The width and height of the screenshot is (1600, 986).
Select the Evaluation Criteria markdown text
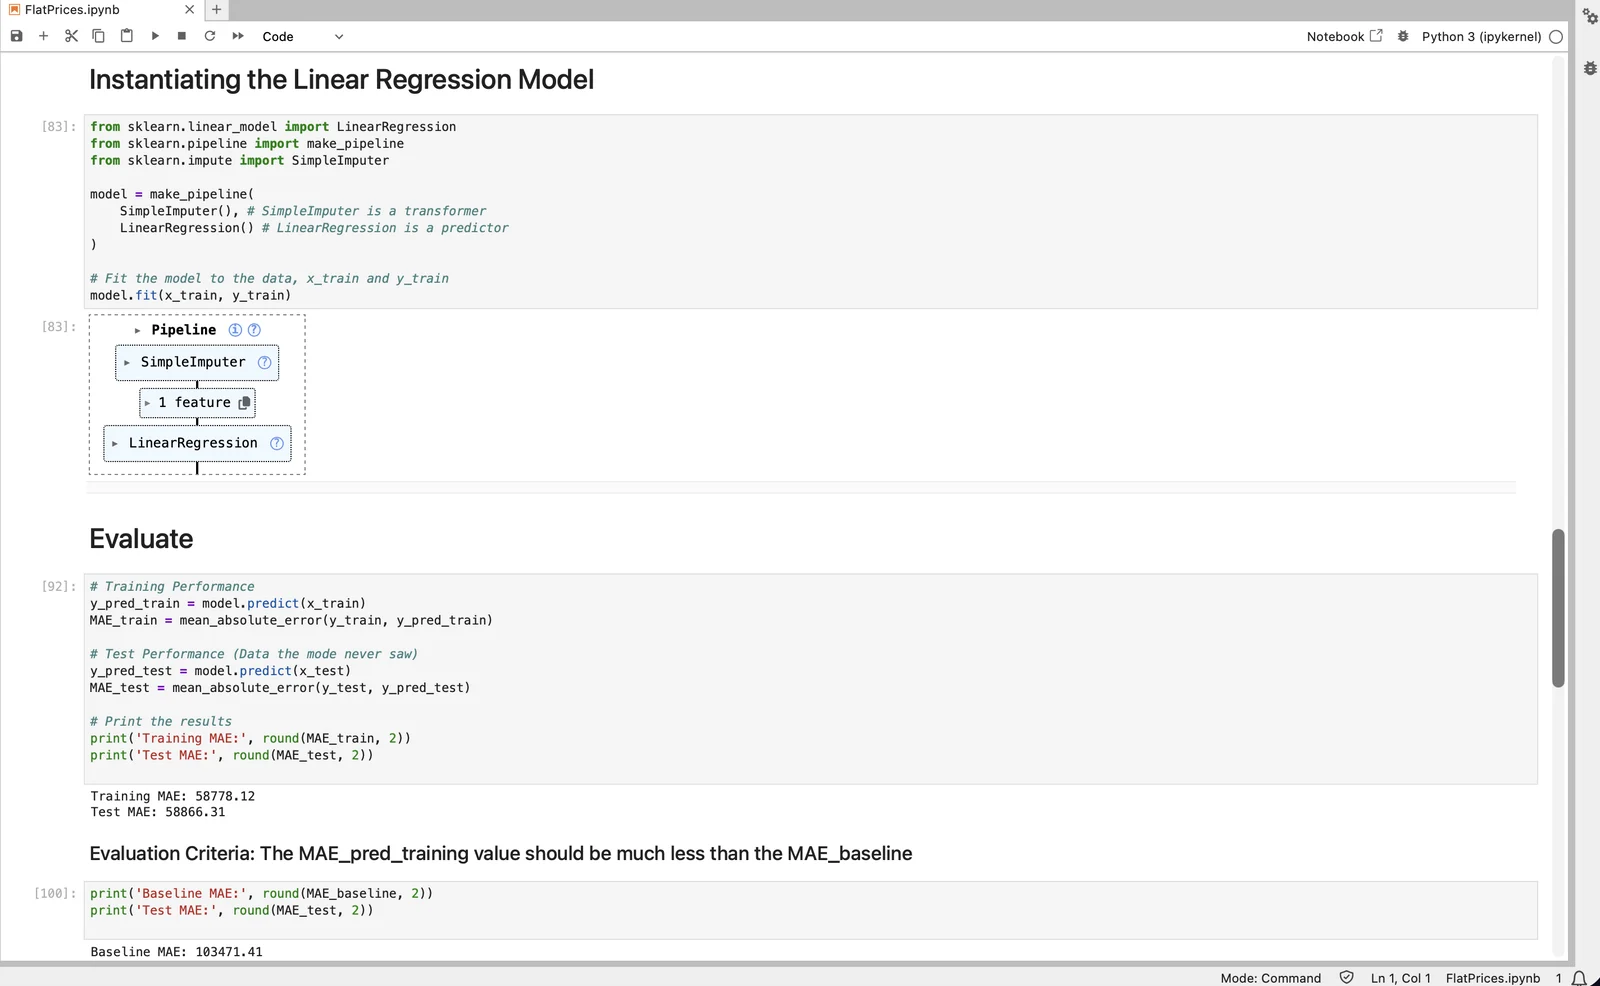pos(501,854)
